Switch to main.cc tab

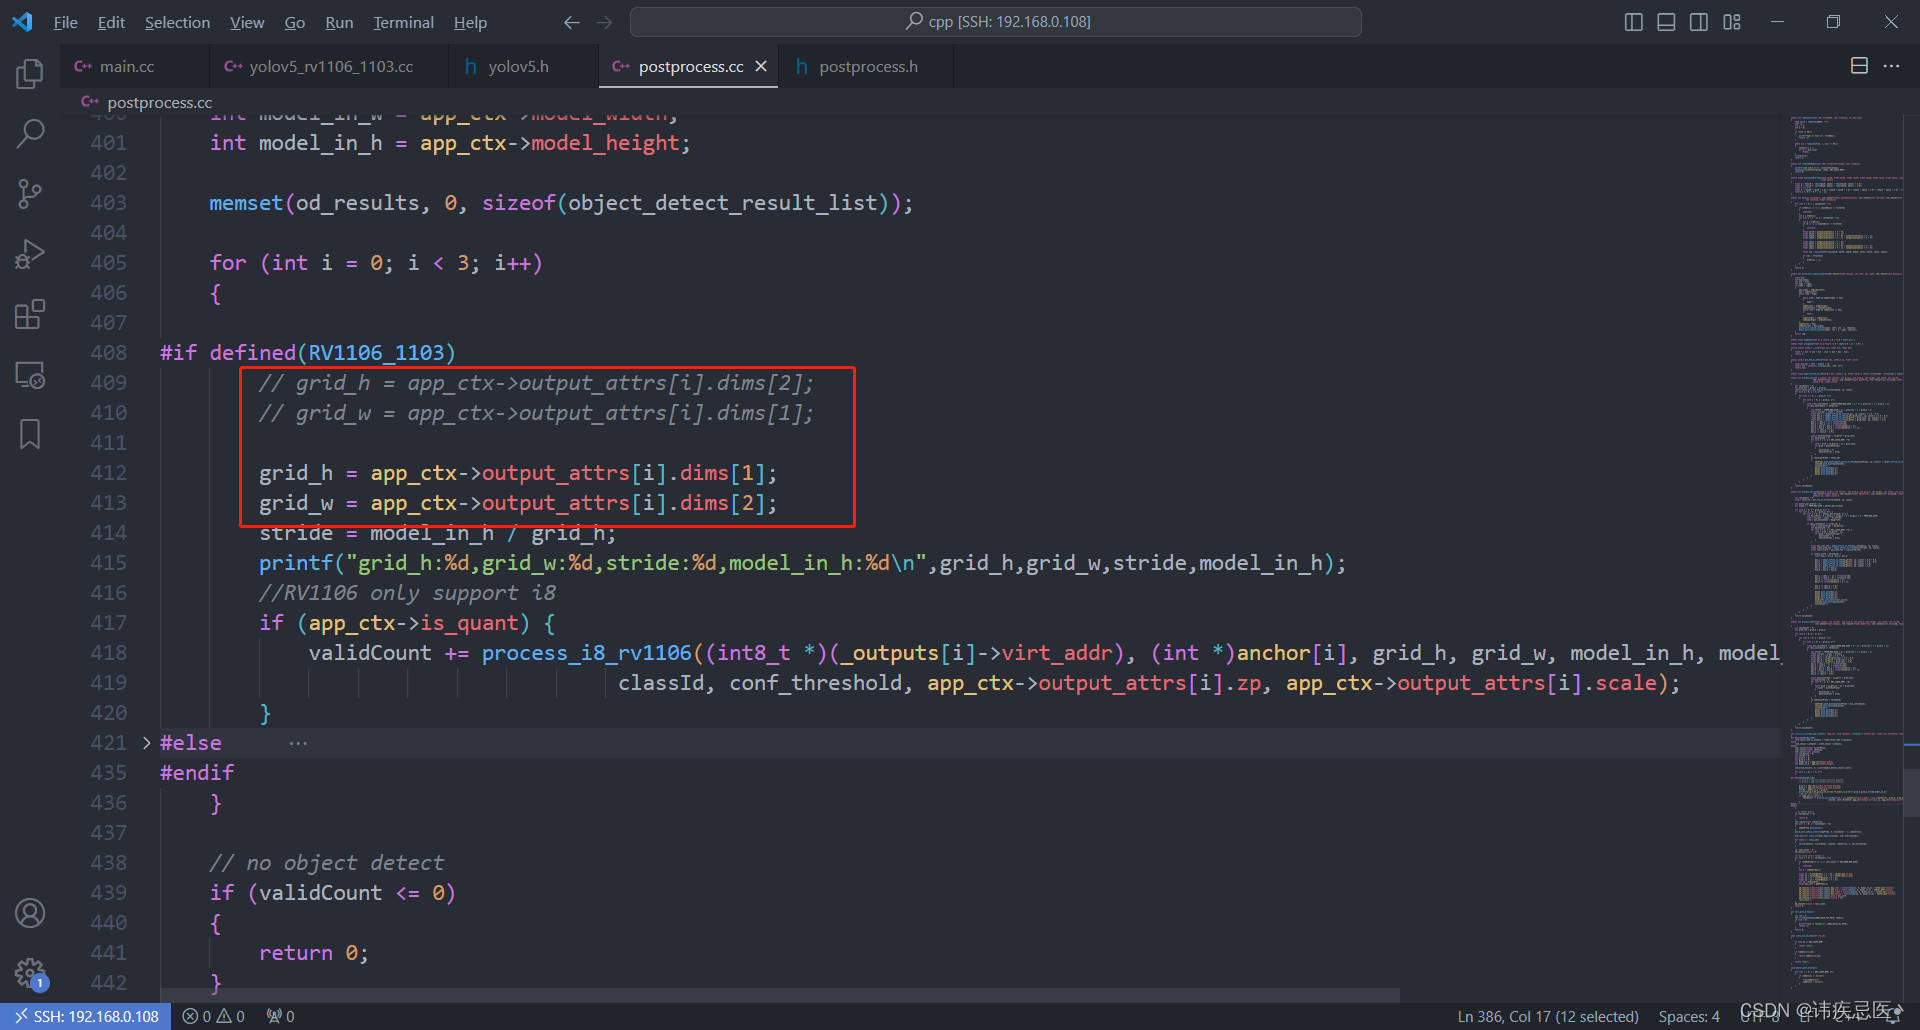pos(135,66)
